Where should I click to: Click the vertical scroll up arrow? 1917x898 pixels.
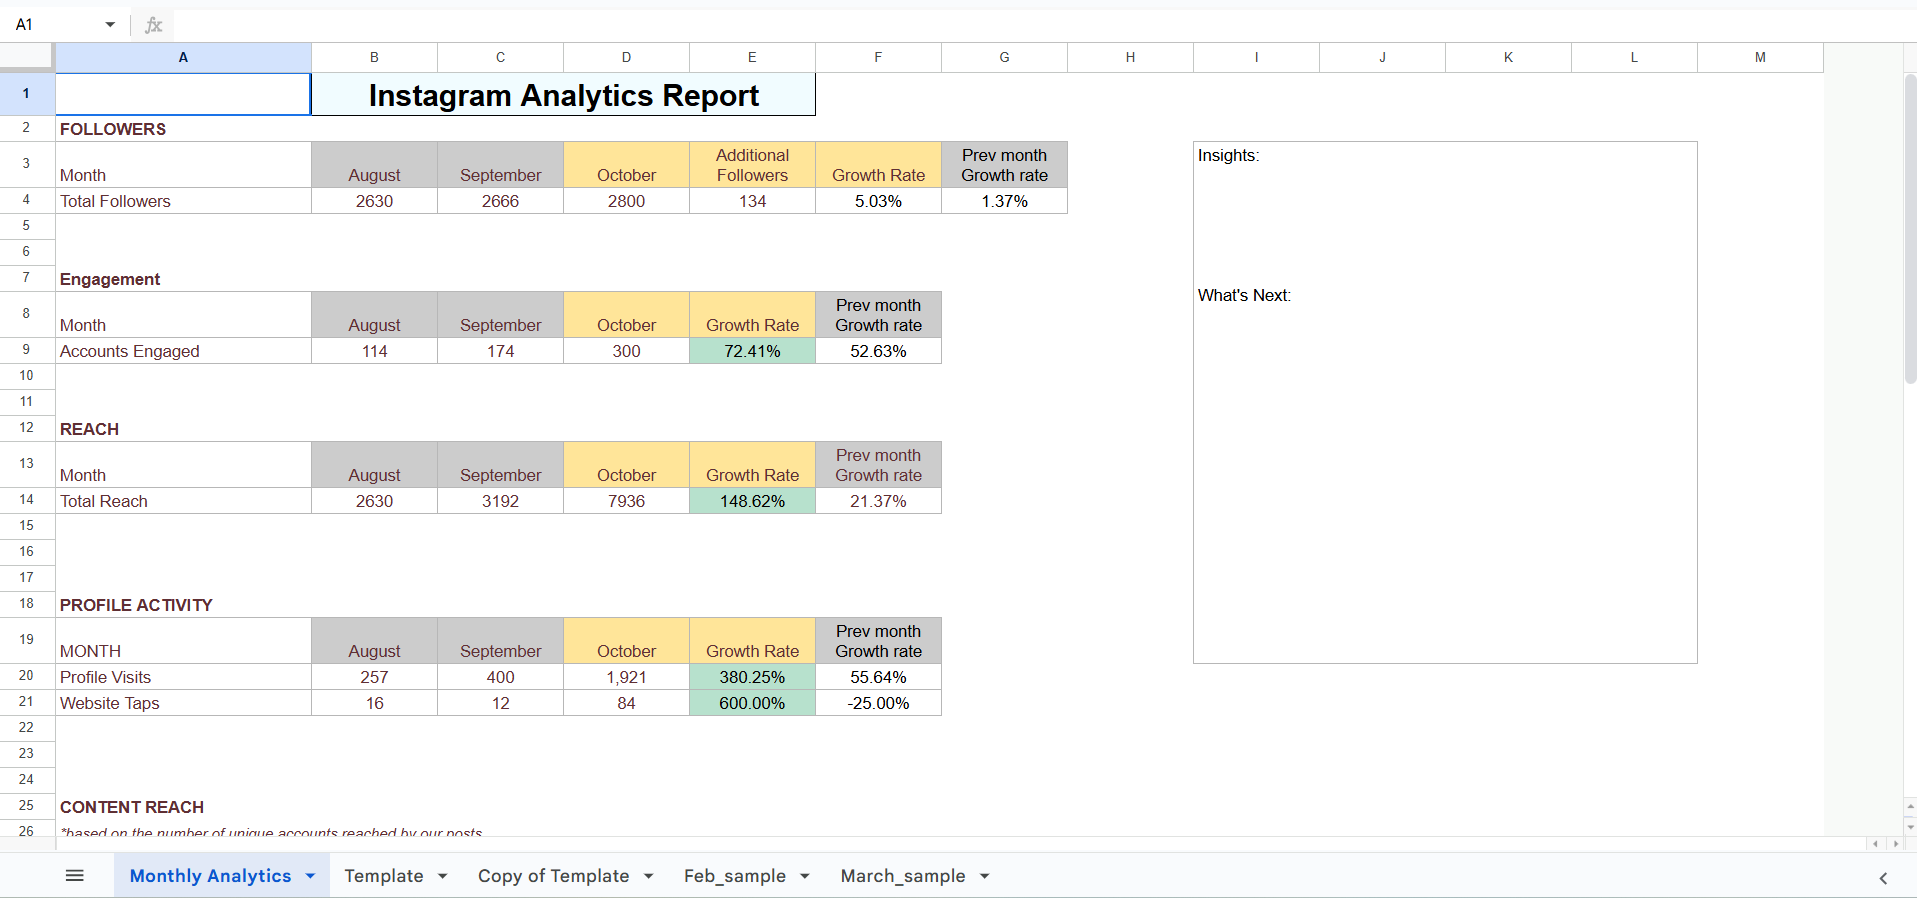(1910, 806)
